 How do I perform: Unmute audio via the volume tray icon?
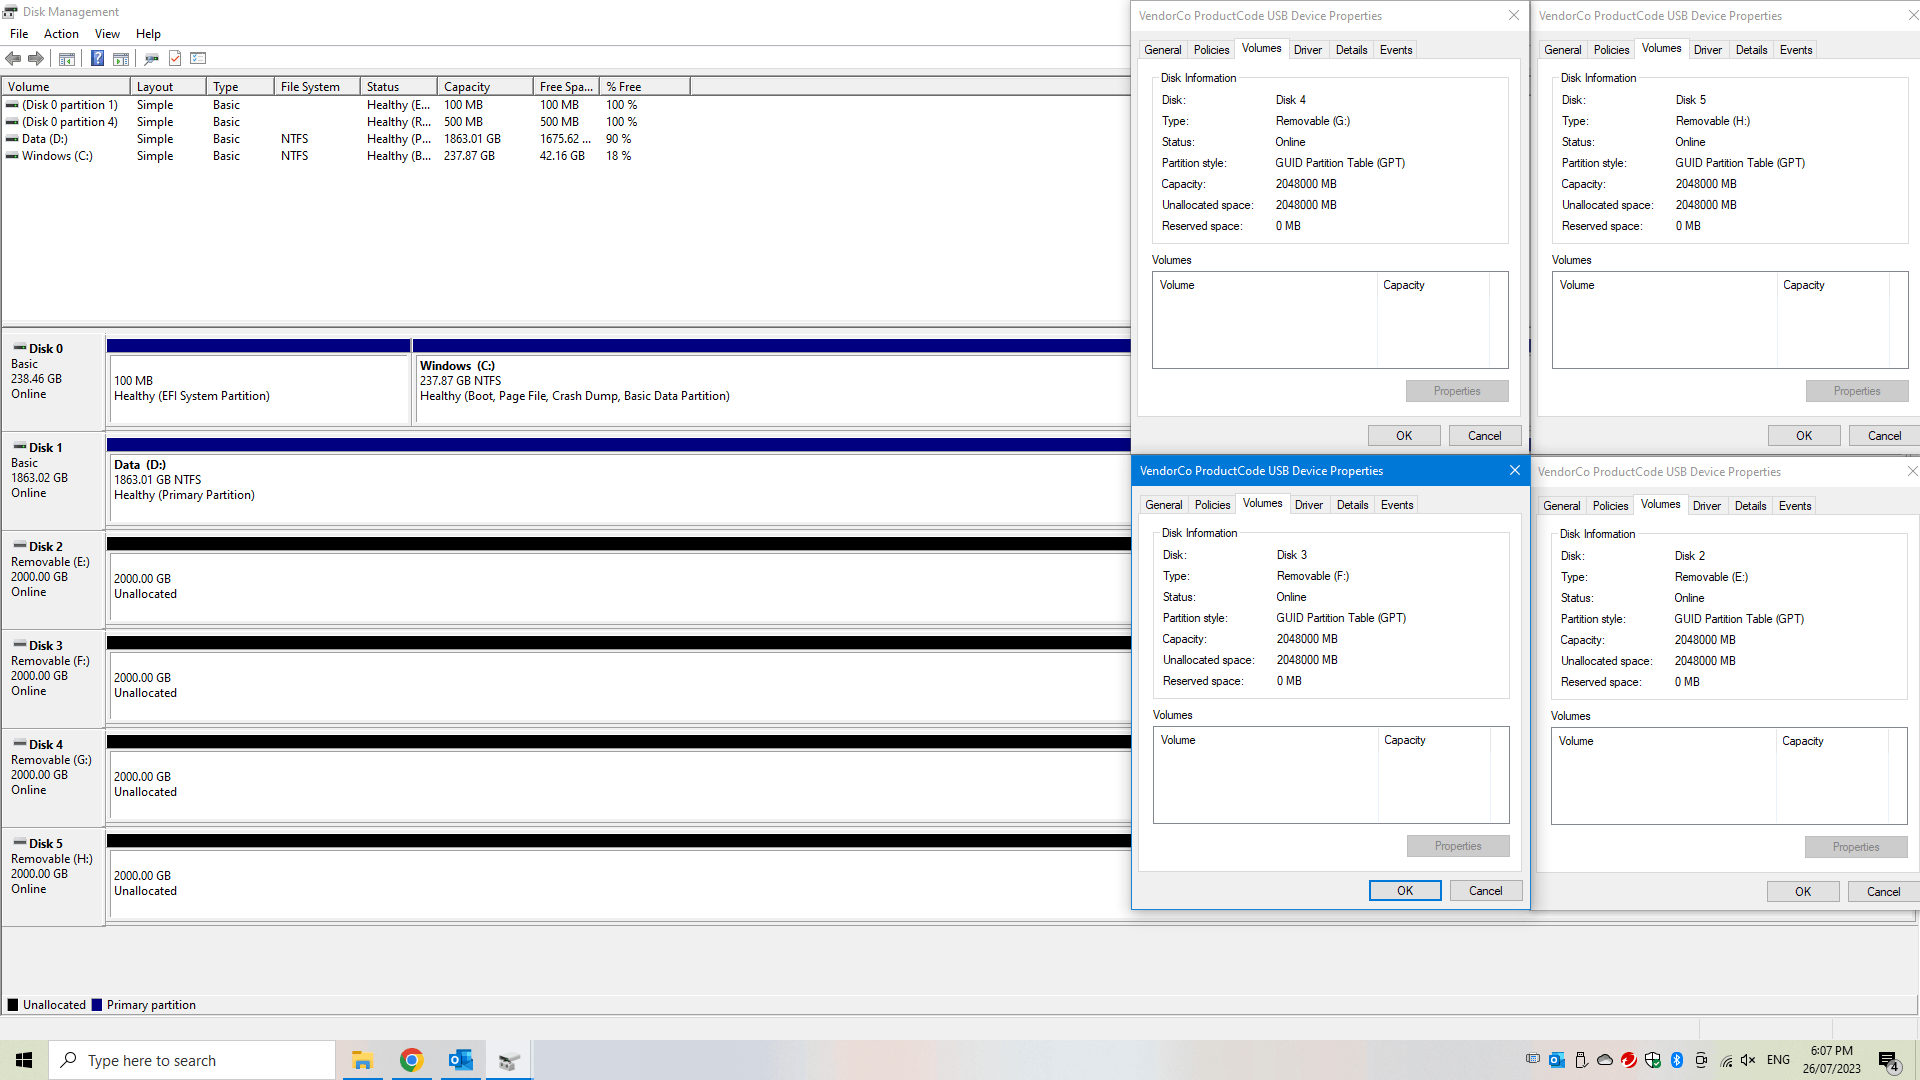1747,1059
